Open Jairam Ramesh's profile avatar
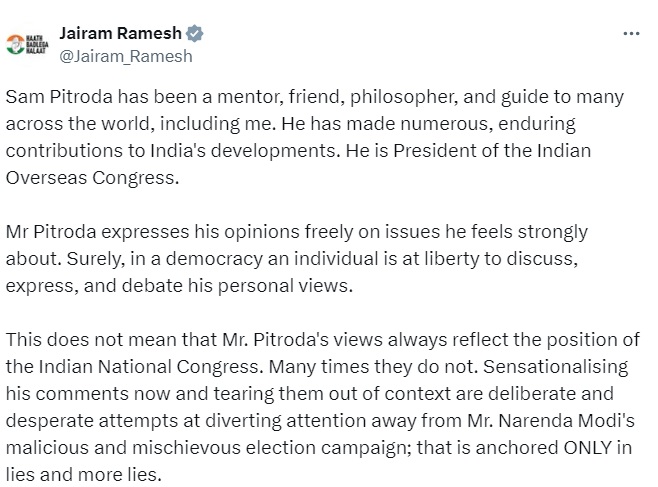The width and height of the screenshot is (658, 487). [x=27, y=44]
